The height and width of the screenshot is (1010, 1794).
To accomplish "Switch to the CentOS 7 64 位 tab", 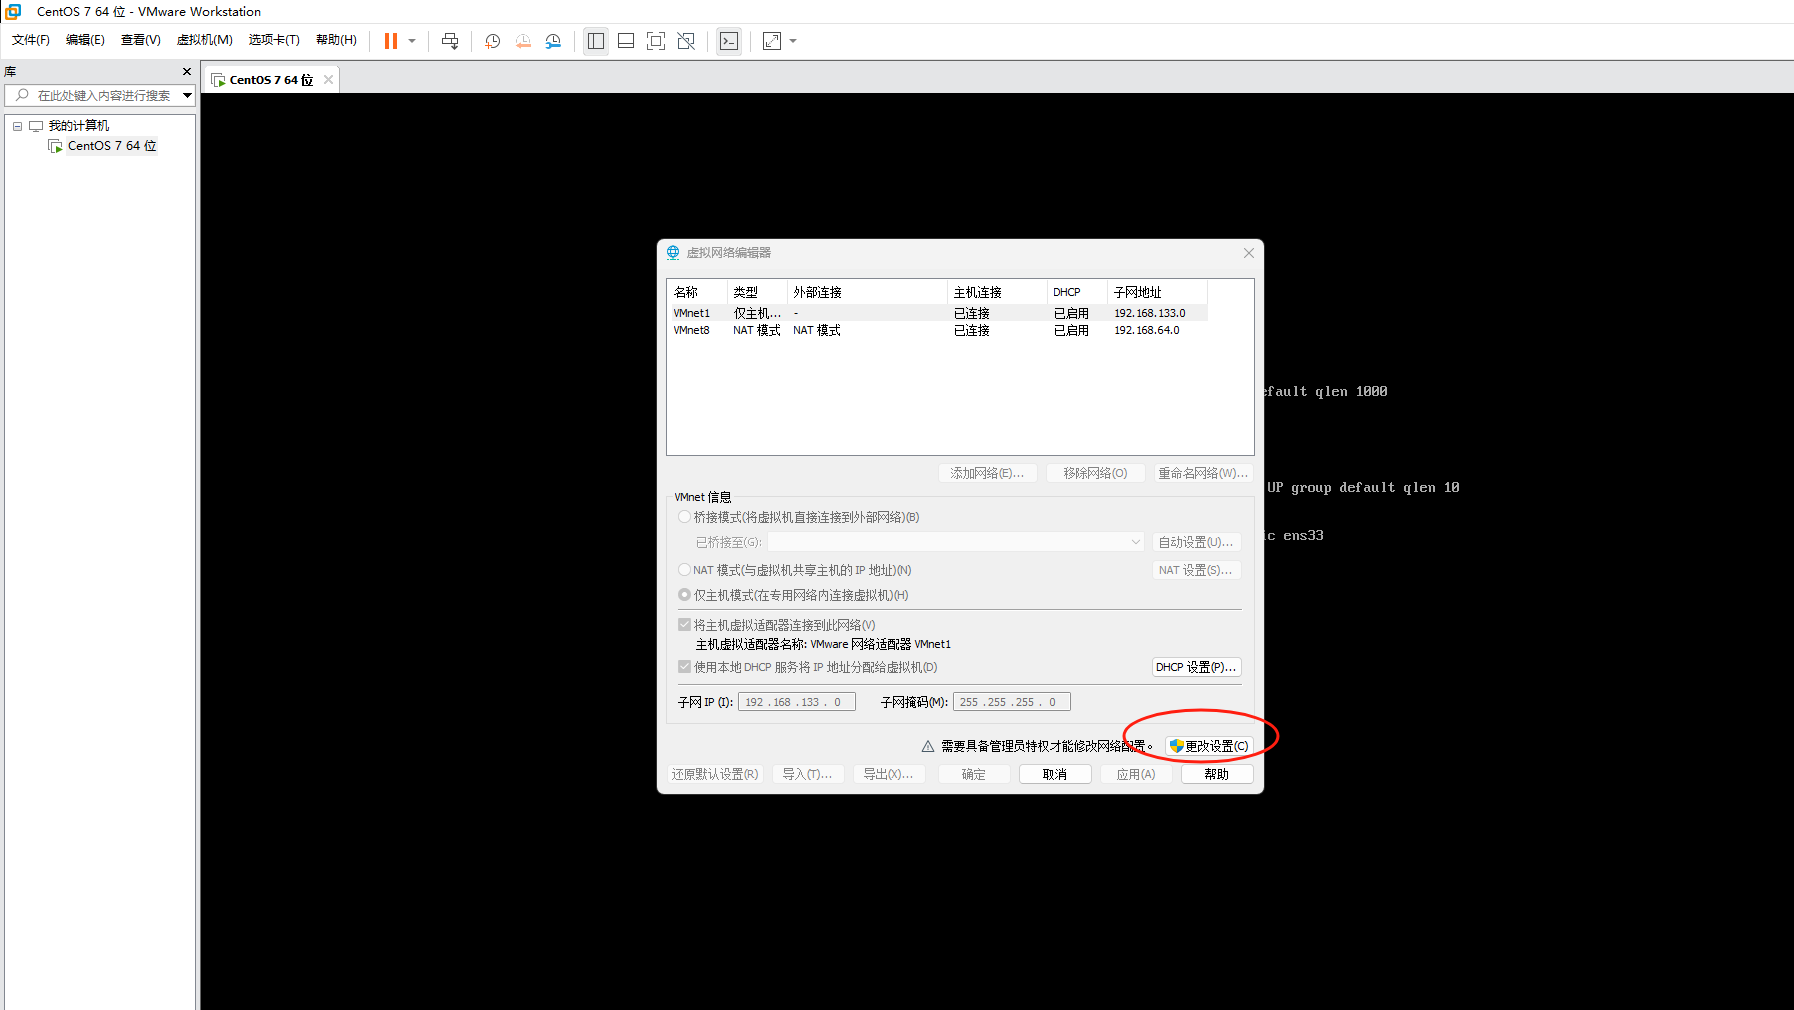I will (x=271, y=80).
